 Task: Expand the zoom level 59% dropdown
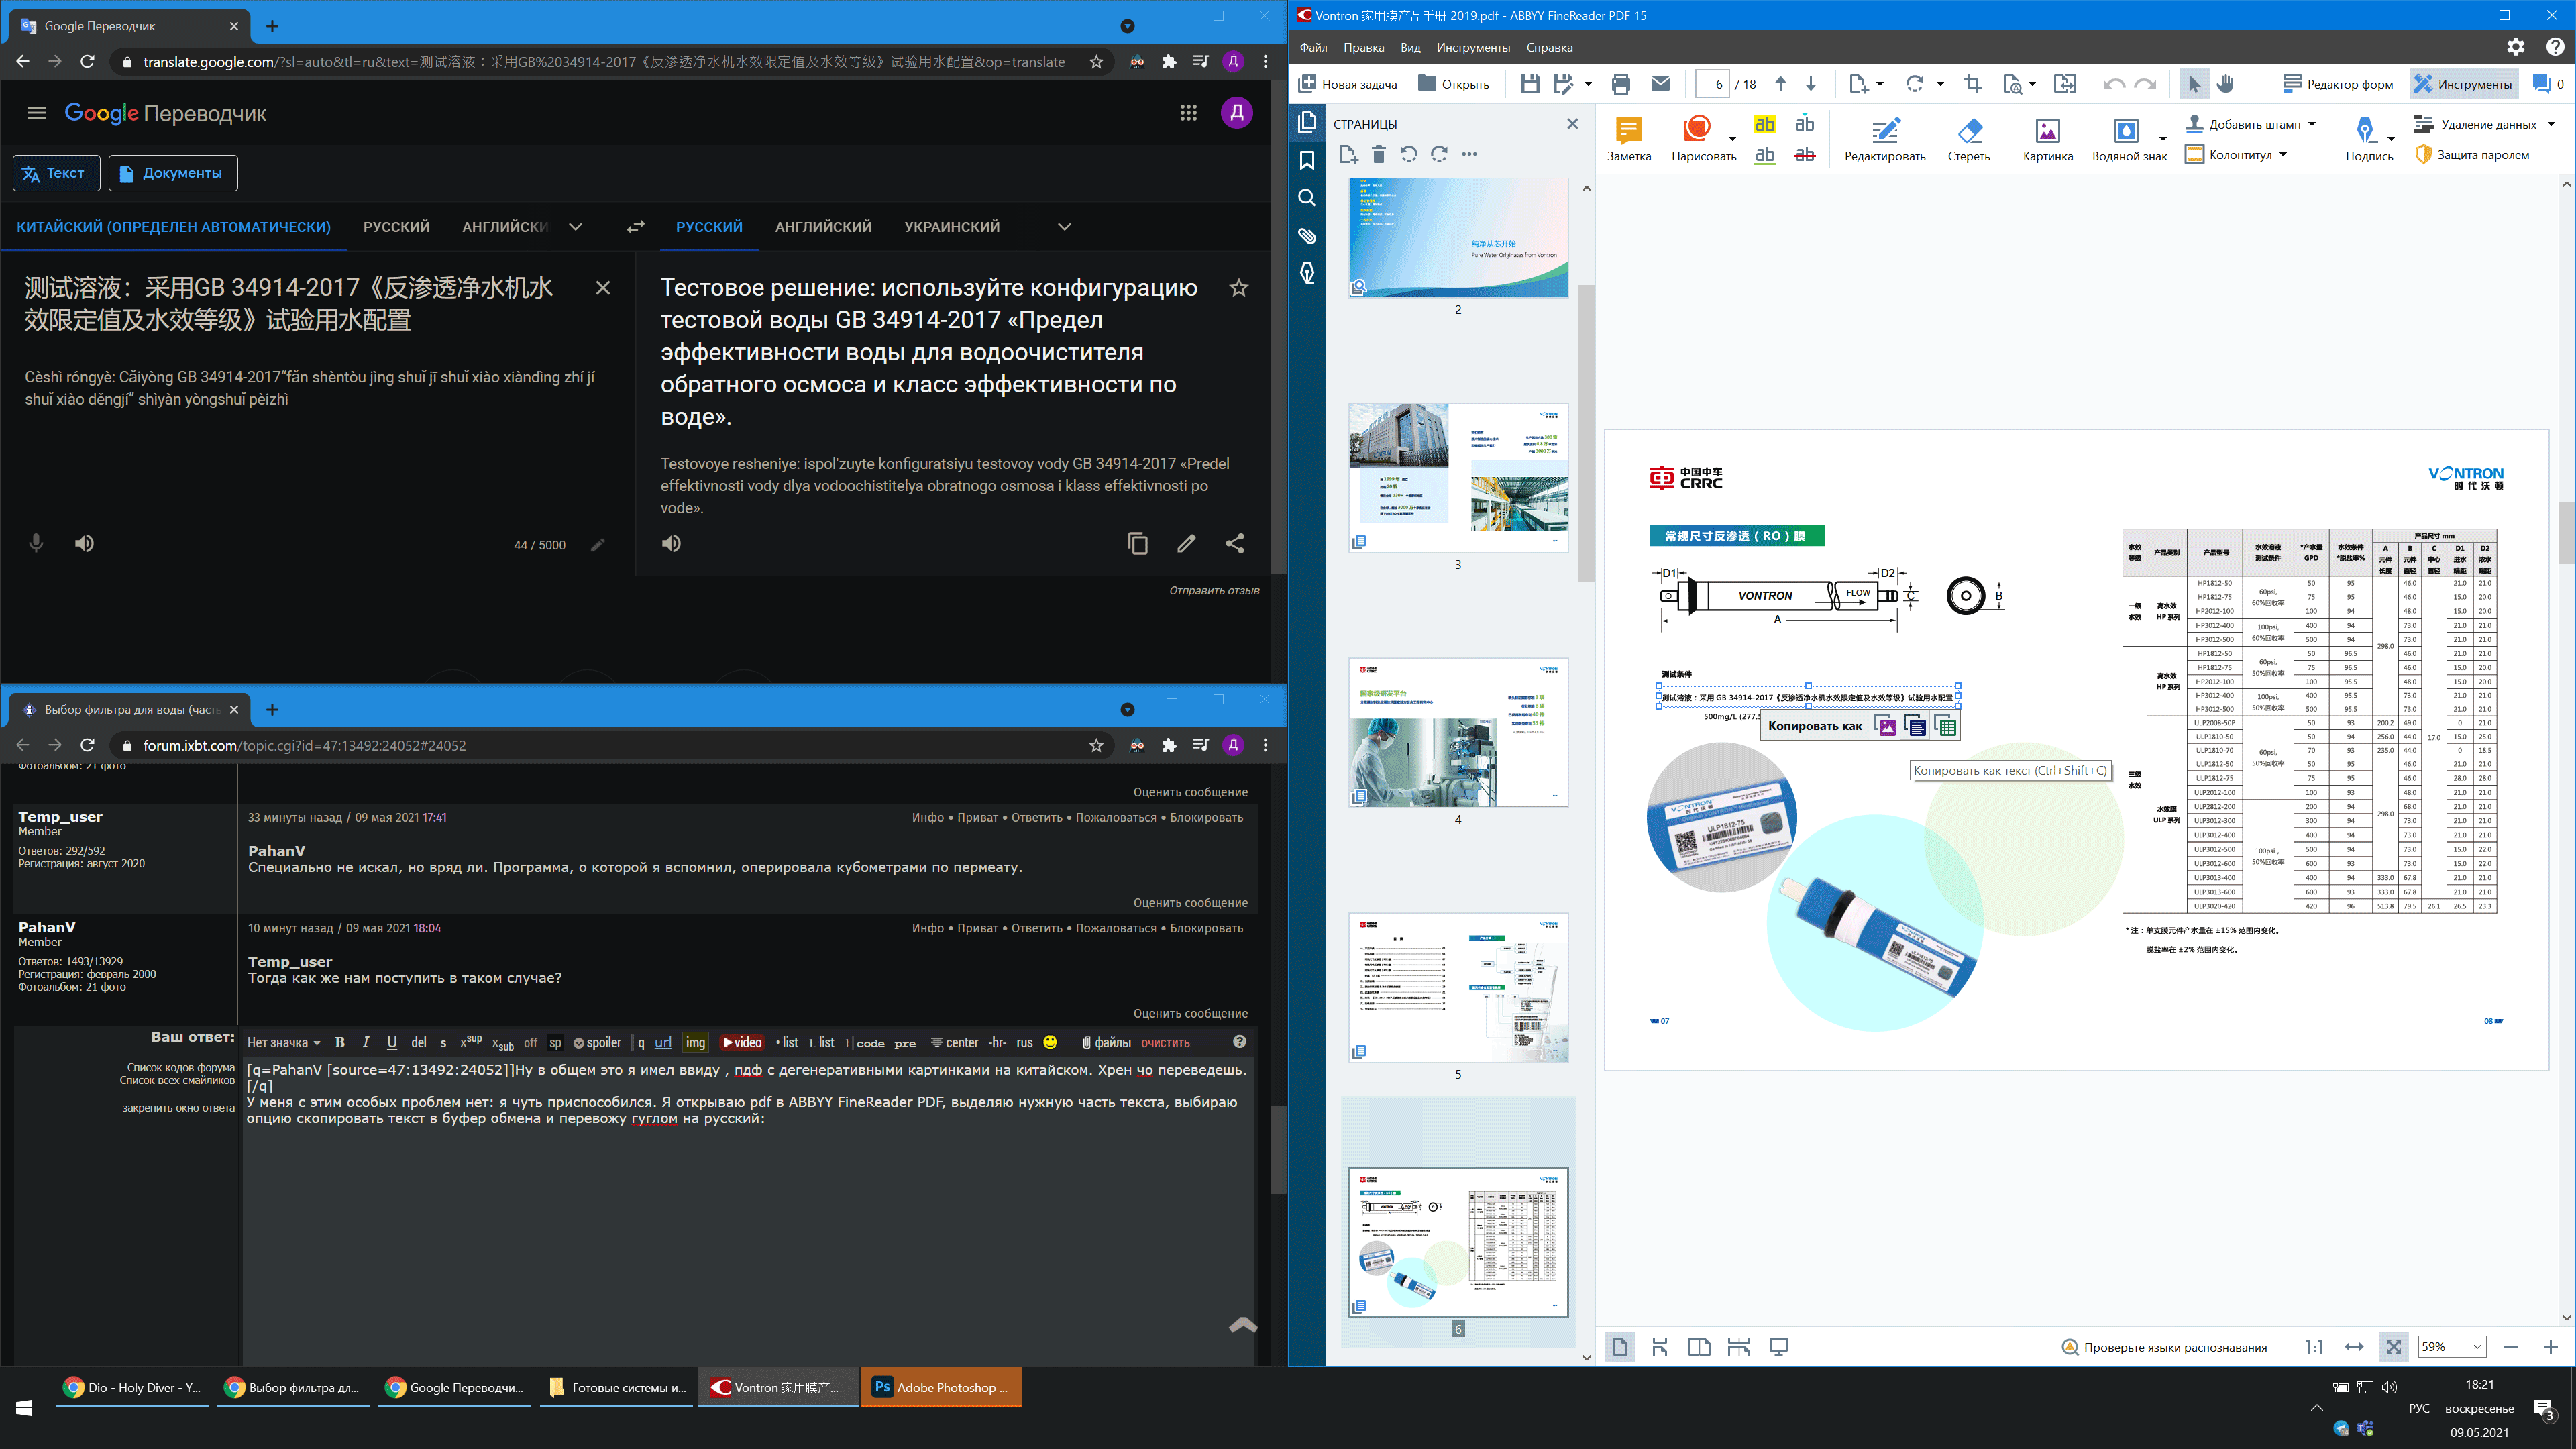[2477, 1347]
